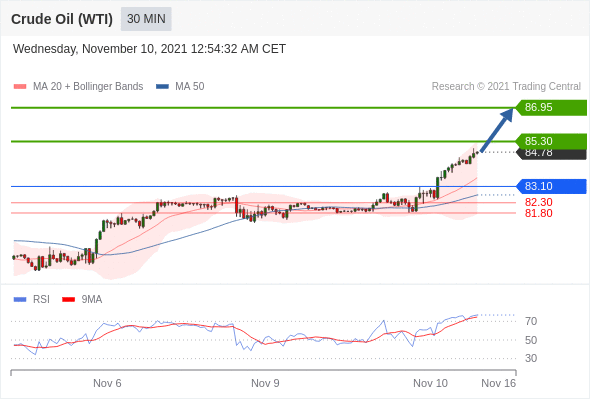
Task: Click the Nov 9 date axis label
Action: [265, 383]
